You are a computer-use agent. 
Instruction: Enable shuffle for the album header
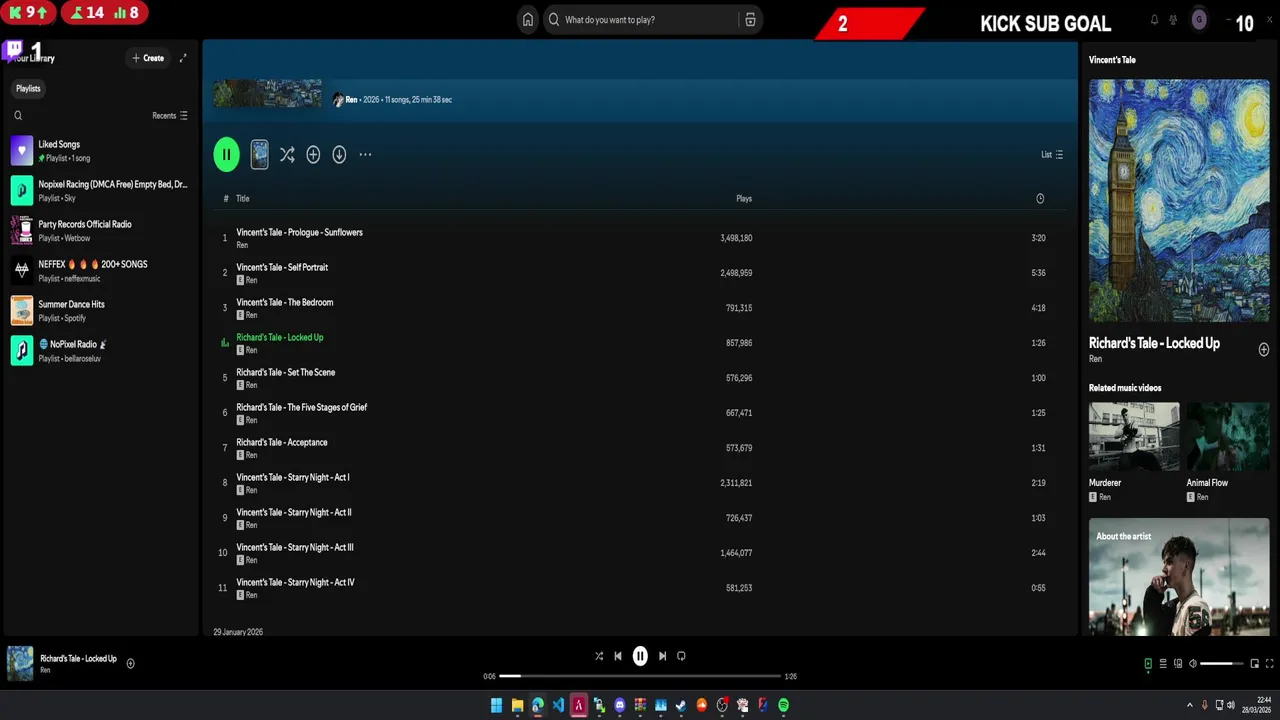click(x=287, y=155)
